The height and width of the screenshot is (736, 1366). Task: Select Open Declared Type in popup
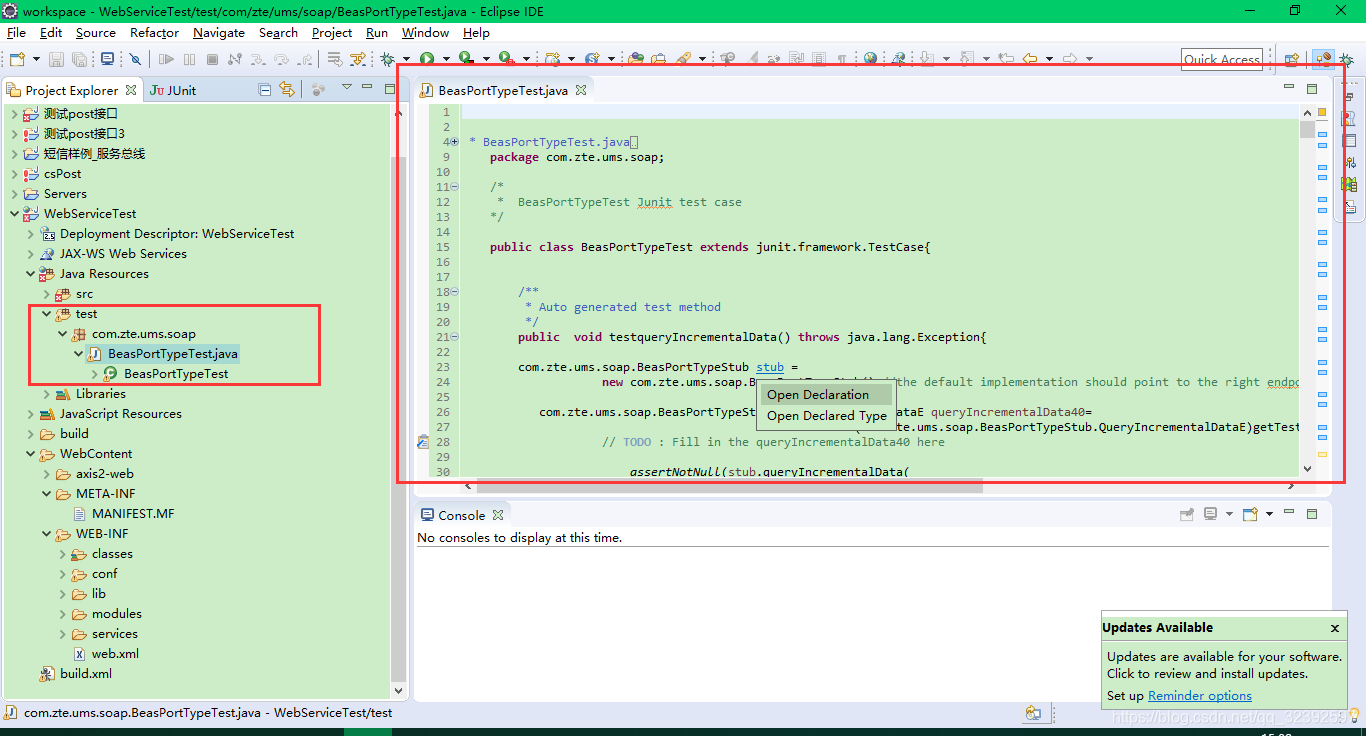[827, 416]
